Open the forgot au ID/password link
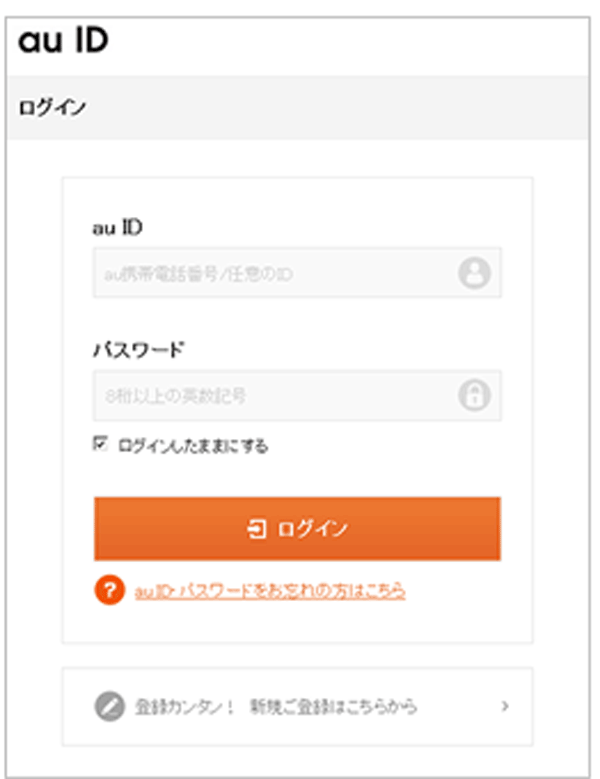The width and height of the screenshot is (600, 779). [270, 591]
